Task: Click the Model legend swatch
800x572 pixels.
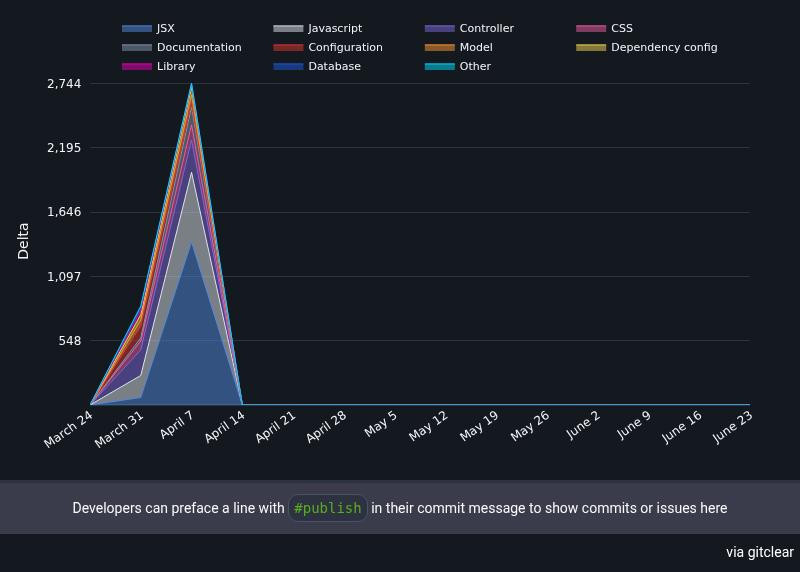Action: coord(440,48)
